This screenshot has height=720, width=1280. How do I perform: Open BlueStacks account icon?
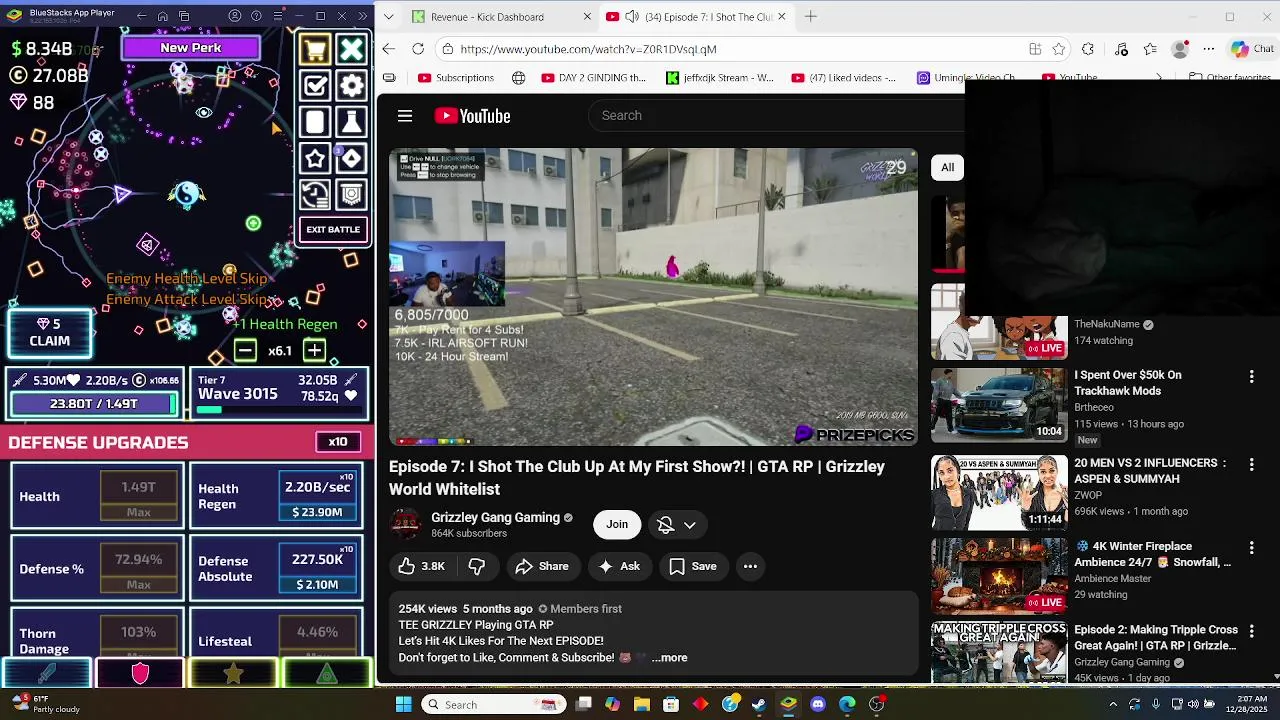[235, 16]
